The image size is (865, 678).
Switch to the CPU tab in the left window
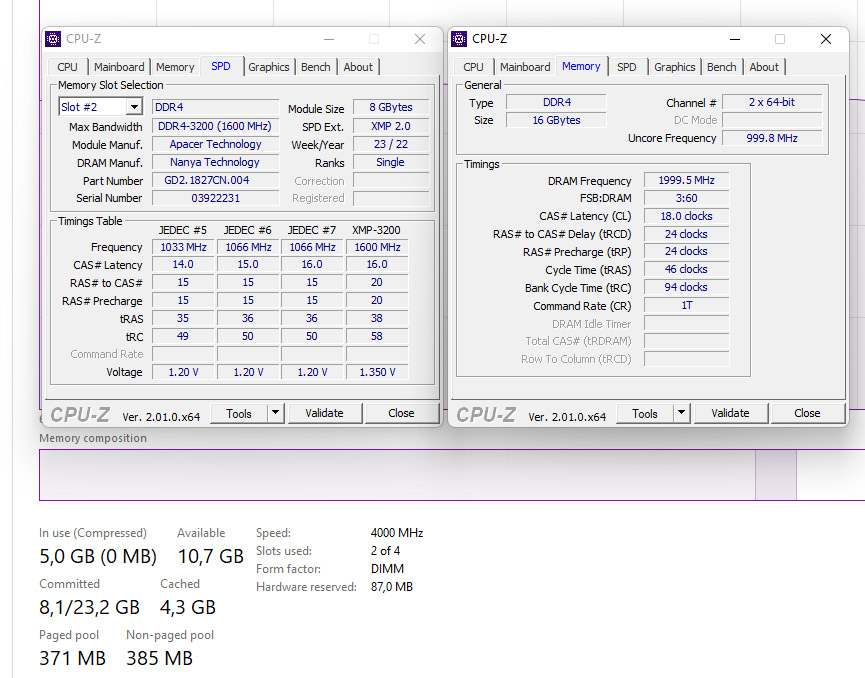point(68,67)
